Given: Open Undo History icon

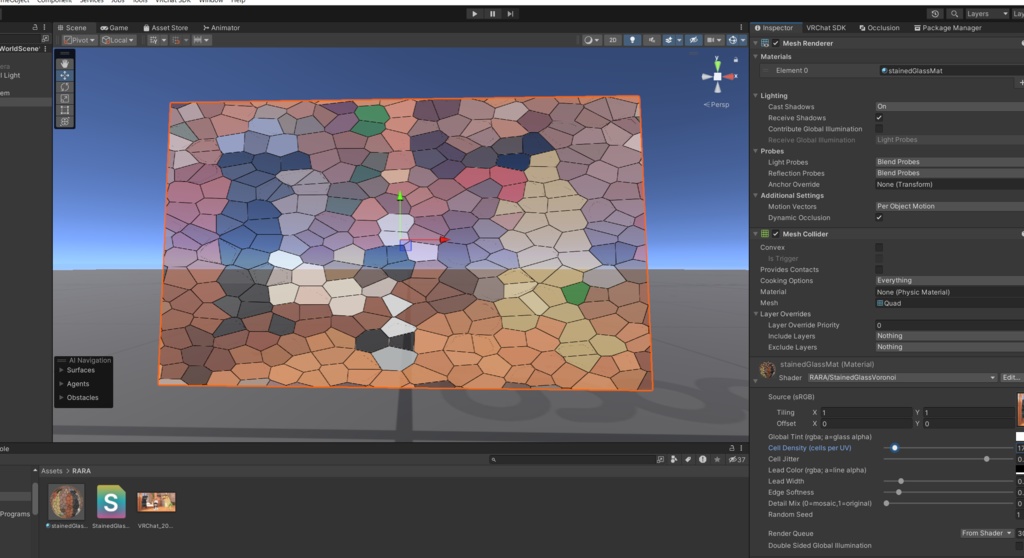Looking at the screenshot, I should click(x=935, y=14).
